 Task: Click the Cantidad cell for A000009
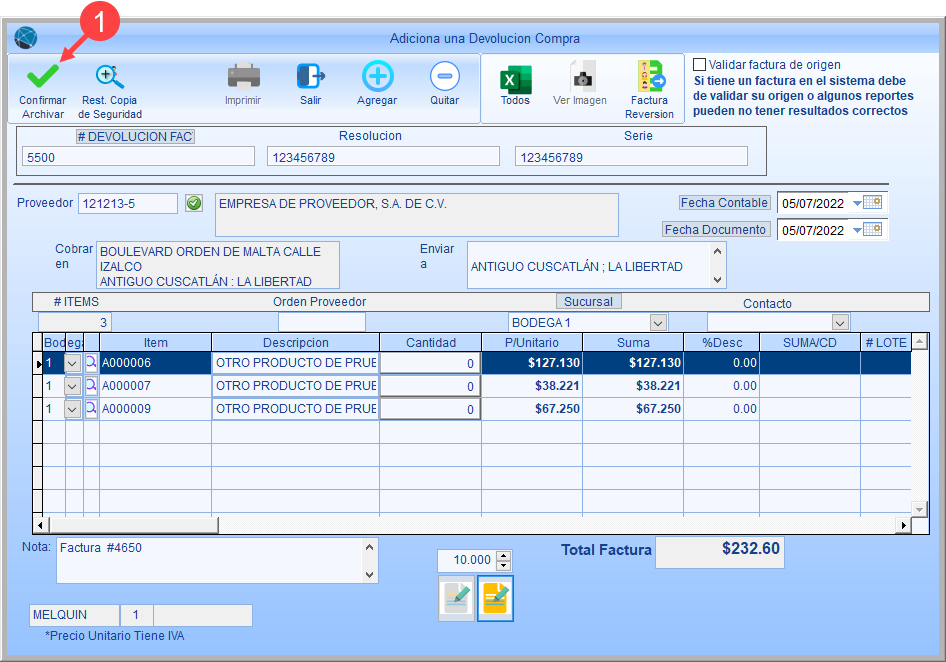coord(430,409)
